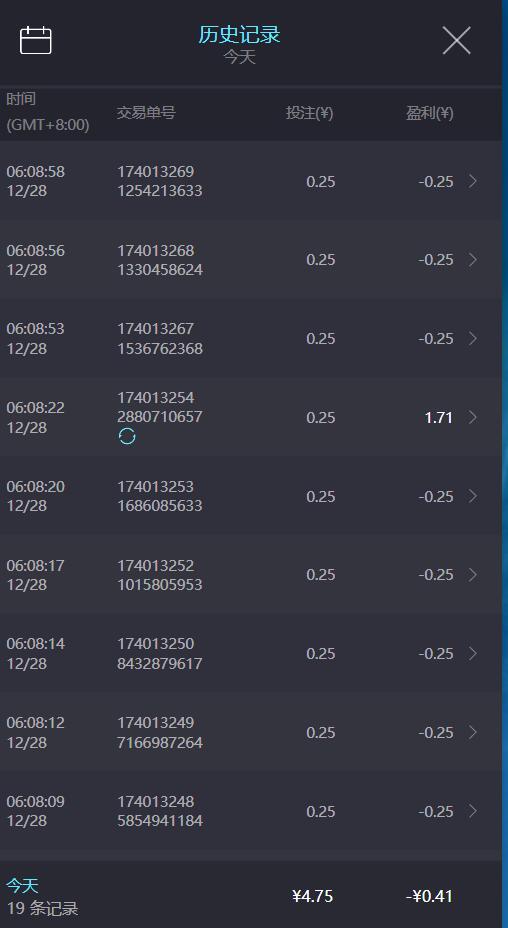Click the 1.71 profit value
Screen dimensions: 508x928
click(439, 418)
